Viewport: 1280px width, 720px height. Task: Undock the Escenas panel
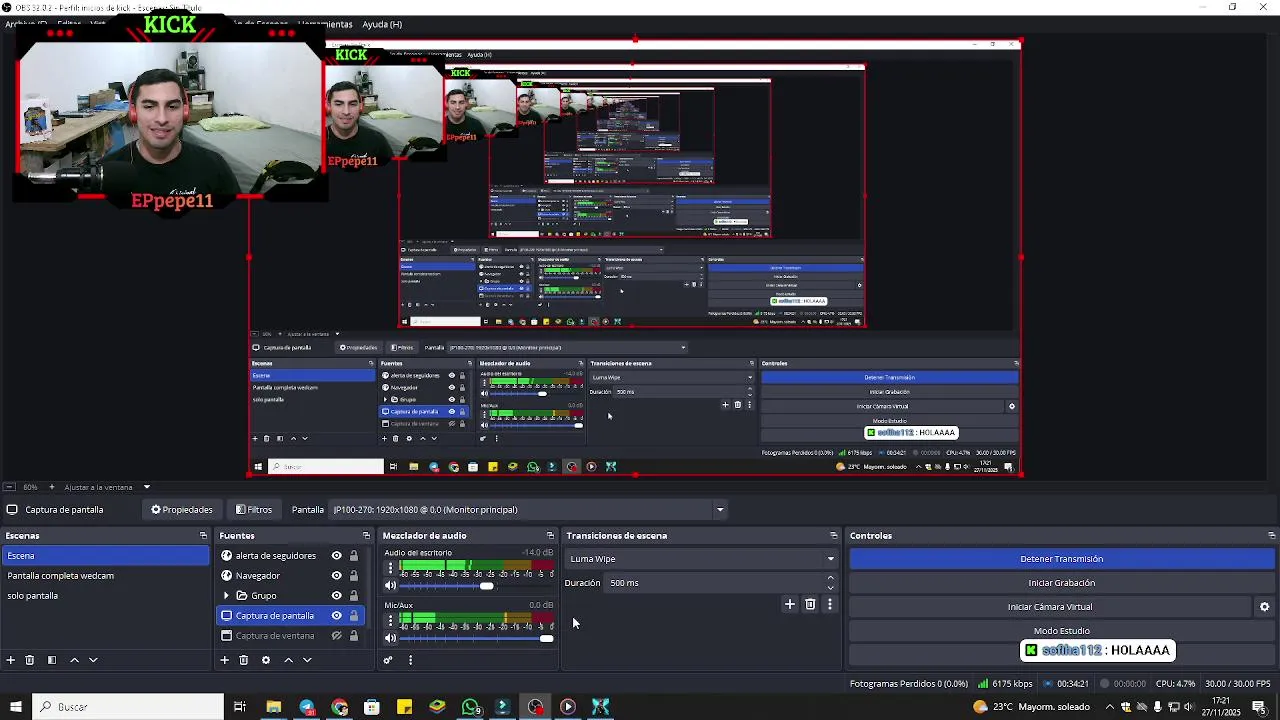[x=203, y=536]
